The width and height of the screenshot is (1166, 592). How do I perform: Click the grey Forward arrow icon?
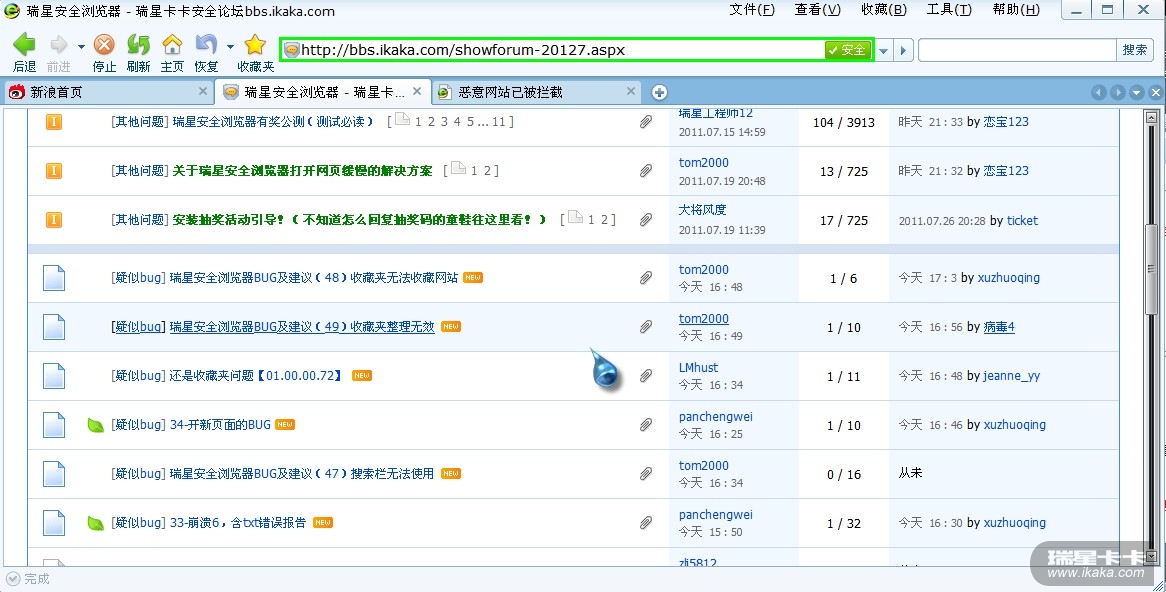tap(59, 45)
